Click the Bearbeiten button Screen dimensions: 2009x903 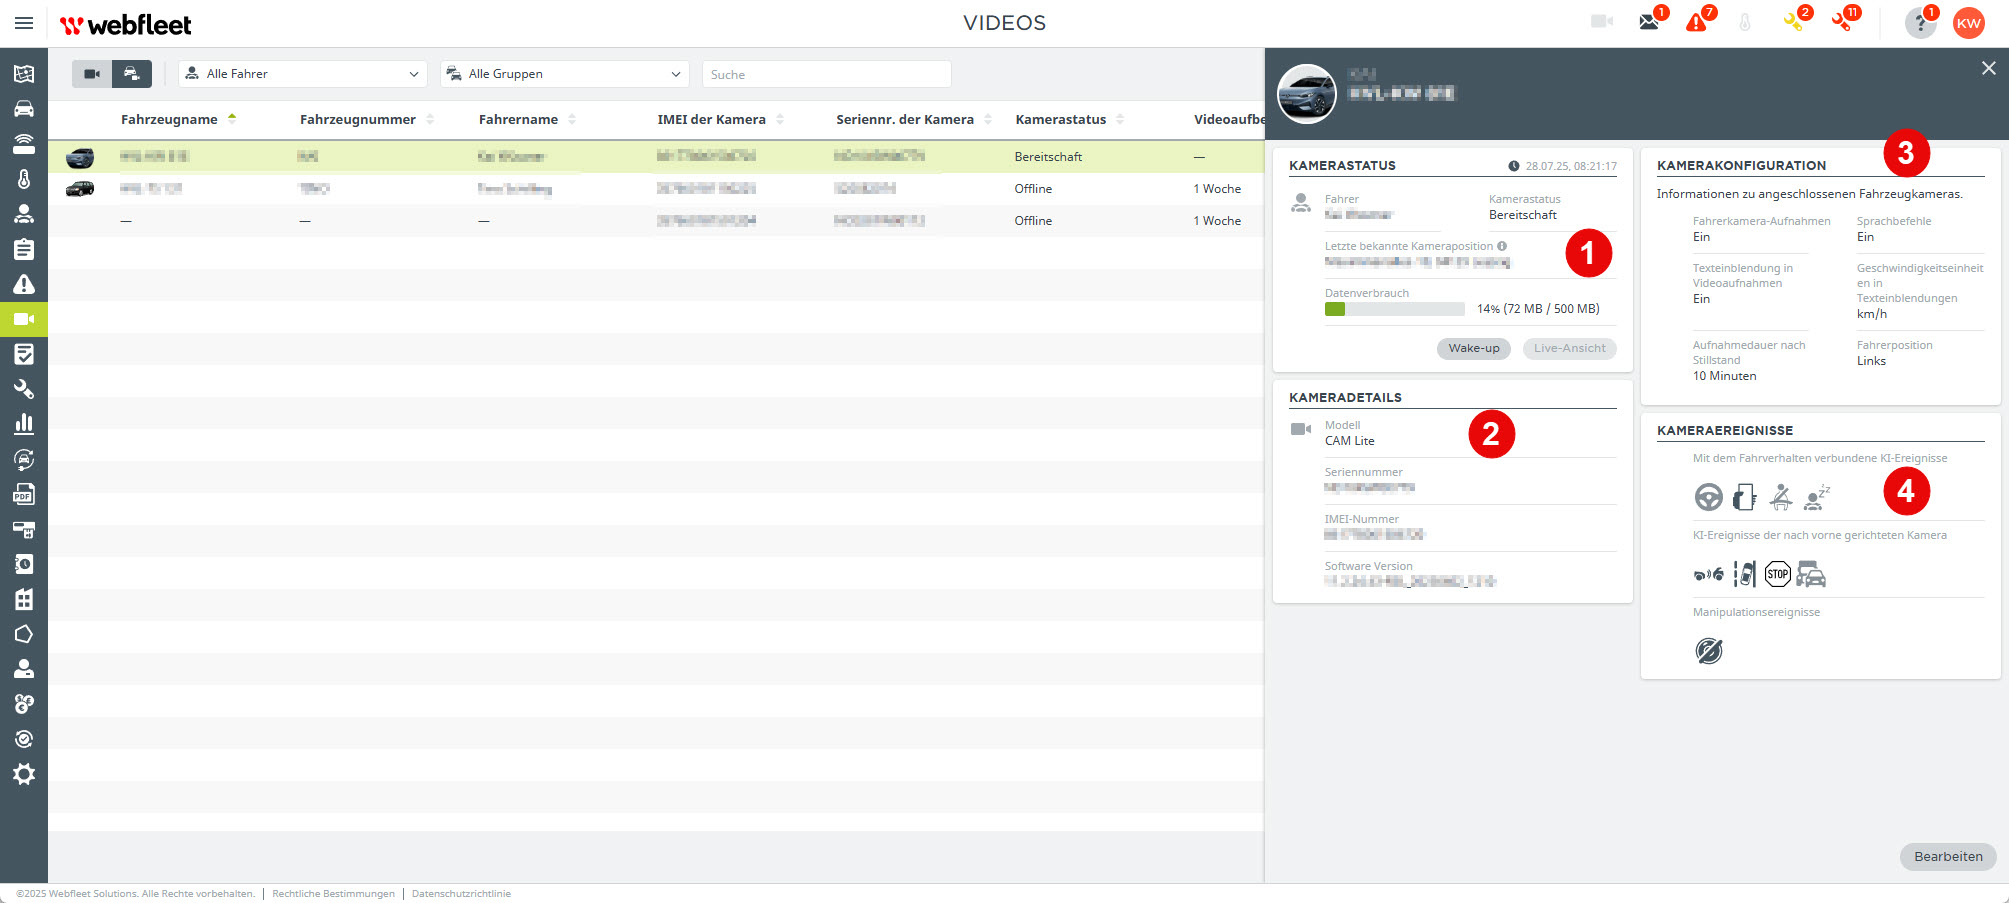point(1946,857)
